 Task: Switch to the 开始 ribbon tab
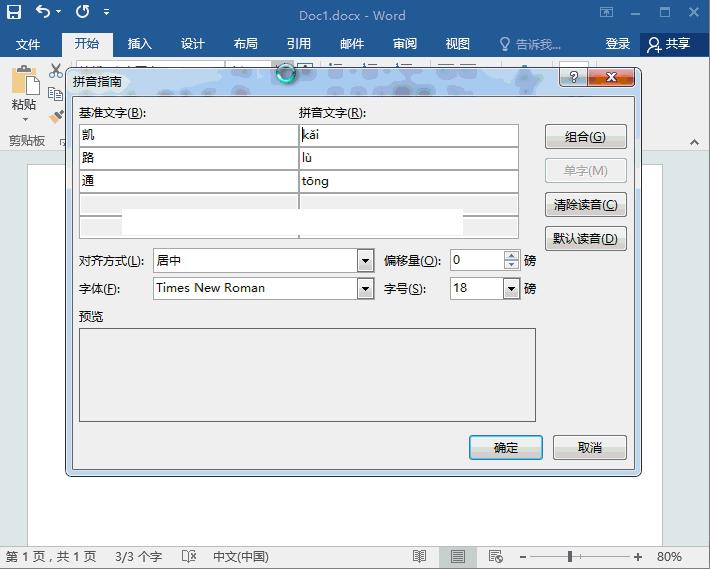(x=86, y=43)
